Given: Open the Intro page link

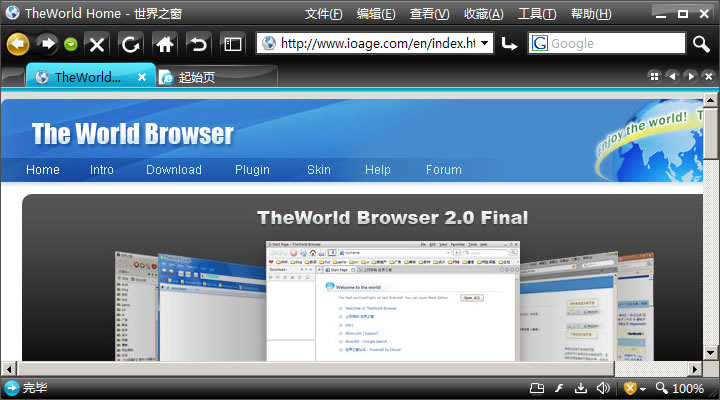Looking at the screenshot, I should coord(101,170).
